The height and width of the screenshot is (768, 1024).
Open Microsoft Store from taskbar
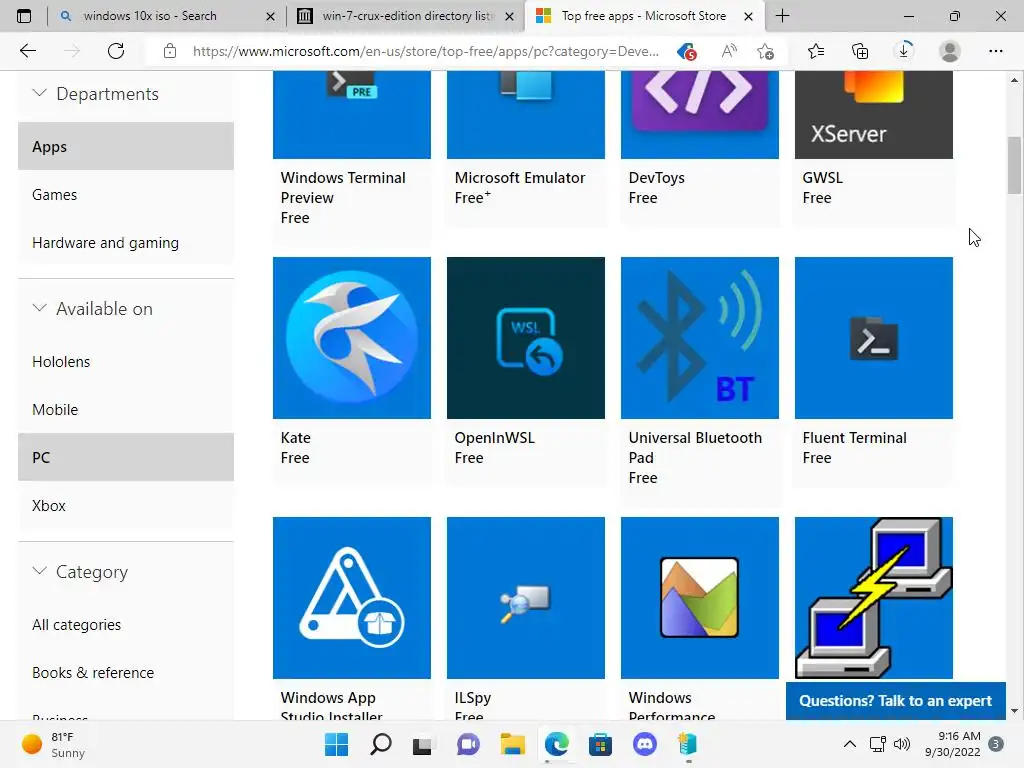pos(600,744)
